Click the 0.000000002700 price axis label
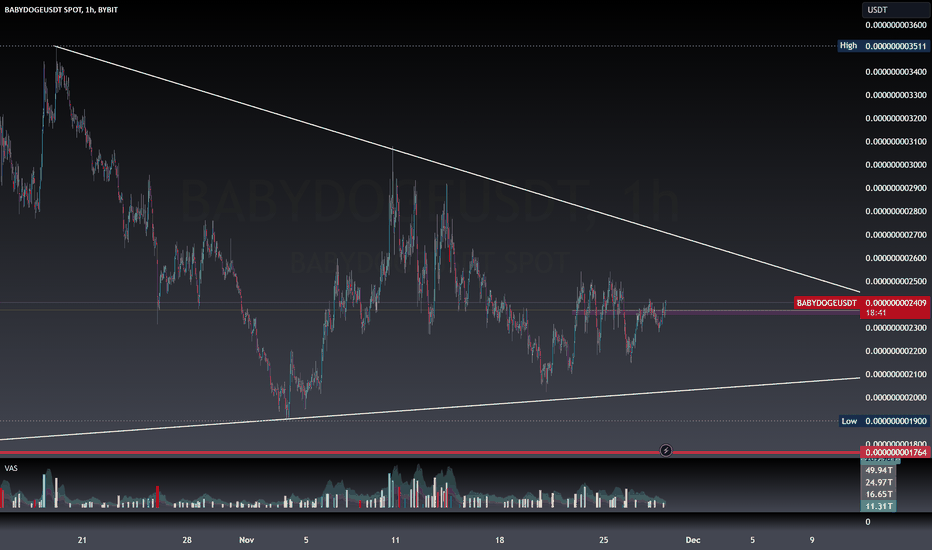This screenshot has width=932, height=550. tap(896, 235)
